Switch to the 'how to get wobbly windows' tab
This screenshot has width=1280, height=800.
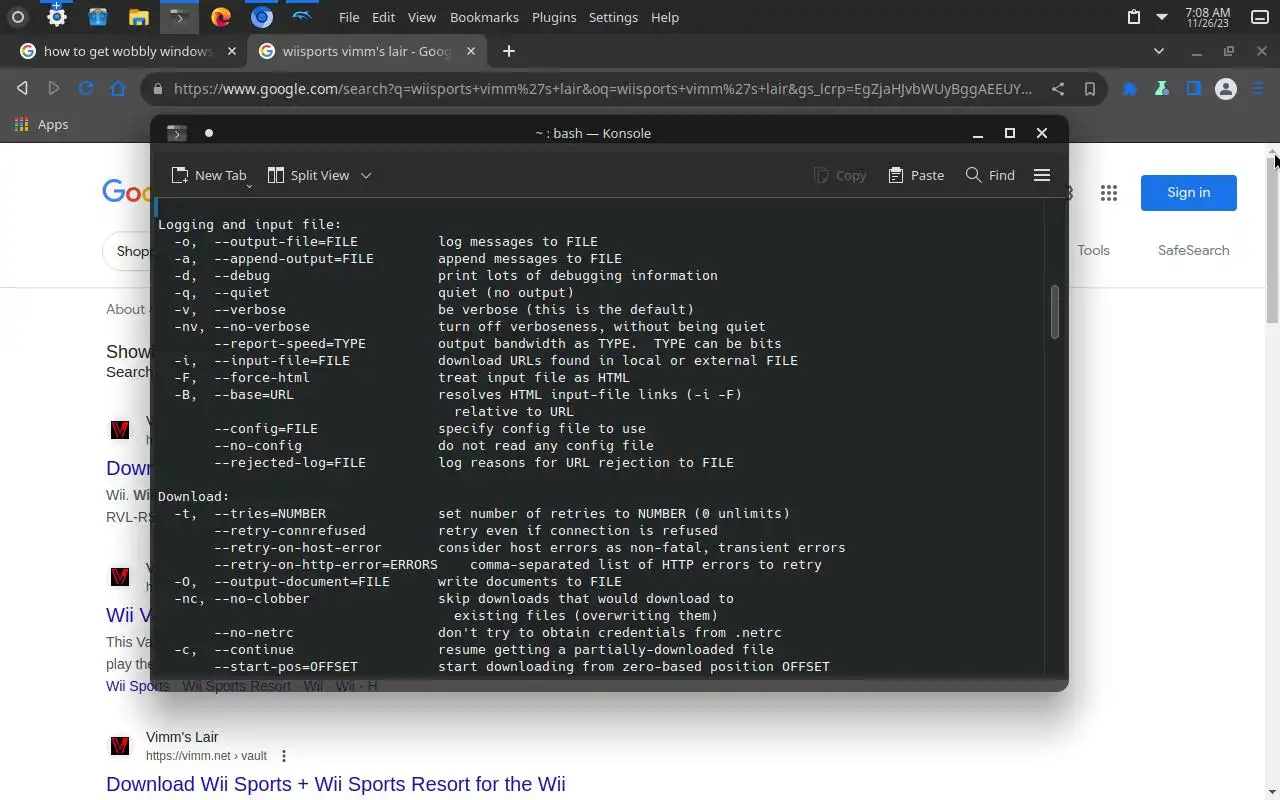pos(128,51)
